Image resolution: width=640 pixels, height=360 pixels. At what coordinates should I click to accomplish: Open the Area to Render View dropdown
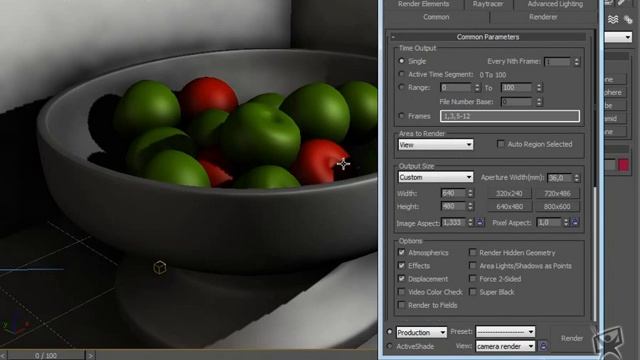436,144
